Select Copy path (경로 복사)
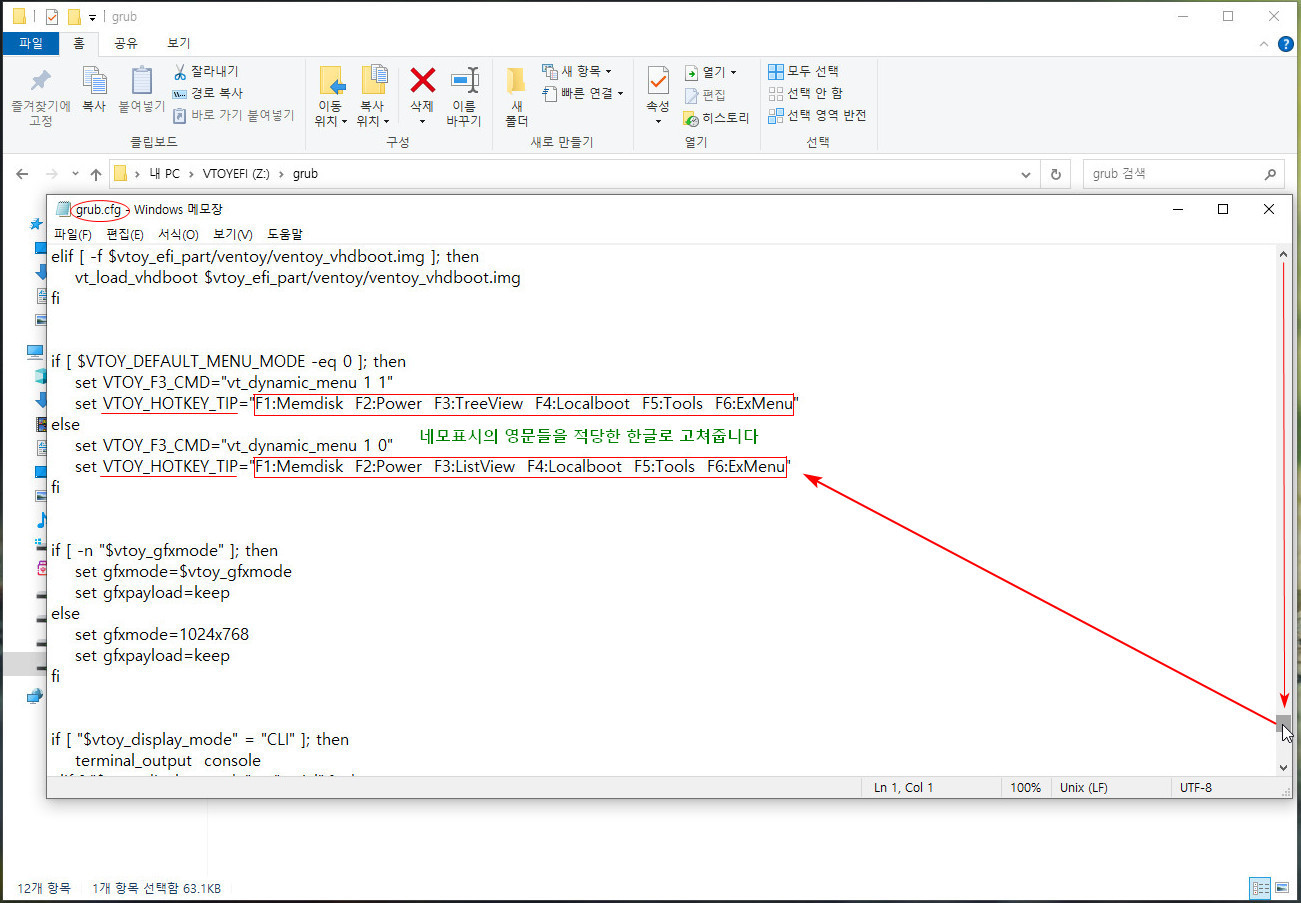Viewport: 1301px width, 903px height. [207, 93]
